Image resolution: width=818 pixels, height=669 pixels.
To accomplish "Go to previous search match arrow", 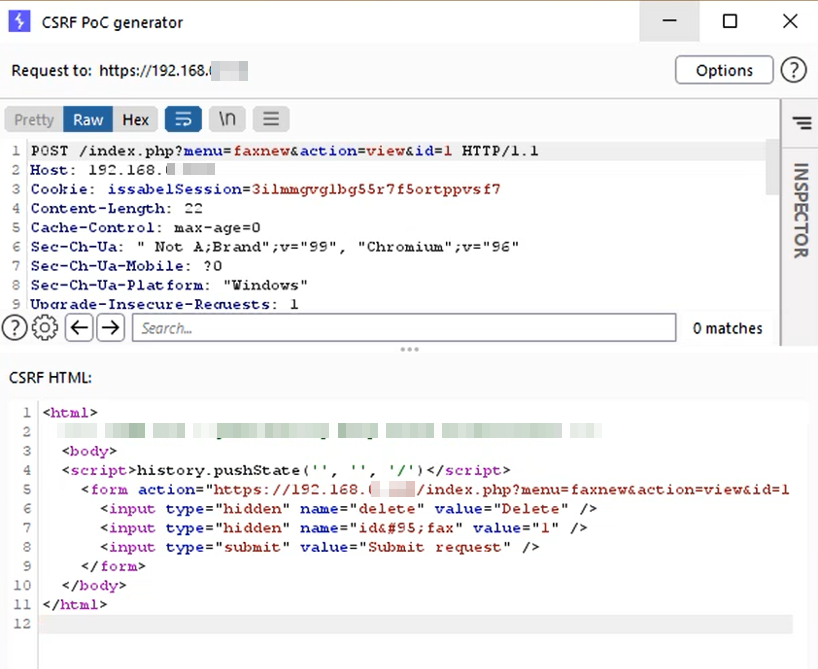I will [x=79, y=328].
